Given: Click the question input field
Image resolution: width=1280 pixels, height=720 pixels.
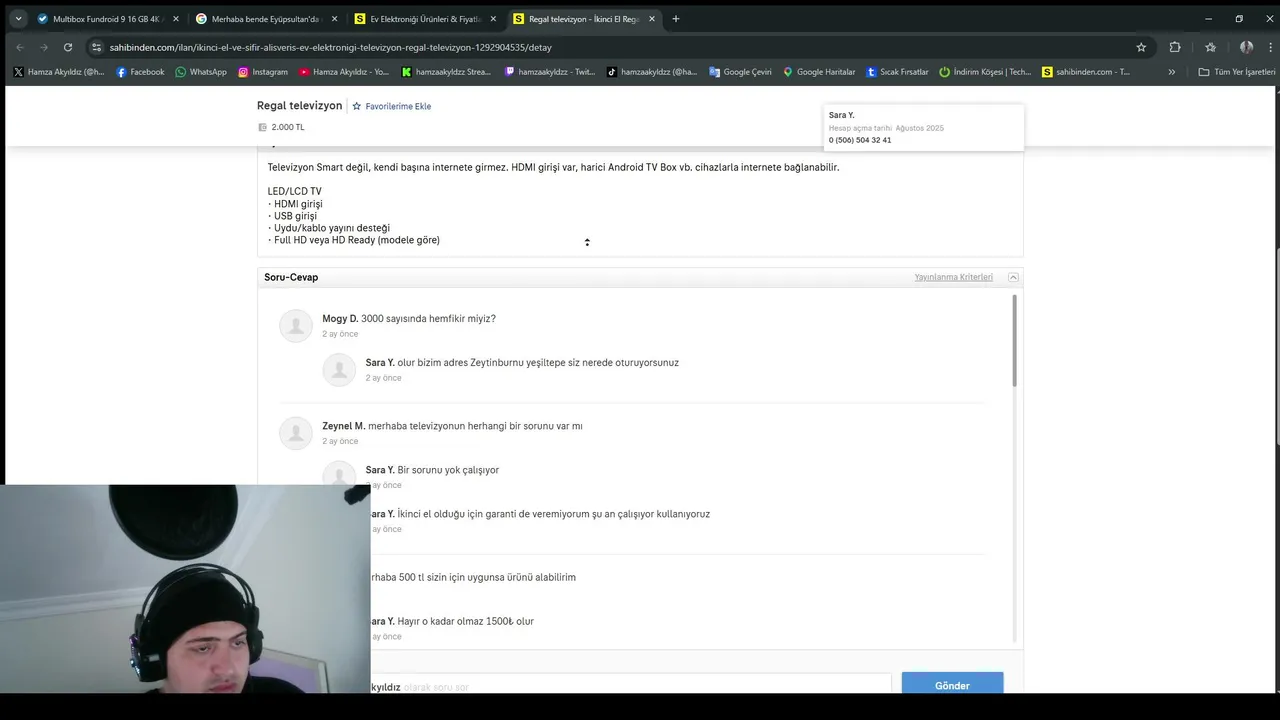Looking at the screenshot, I should click(630, 686).
